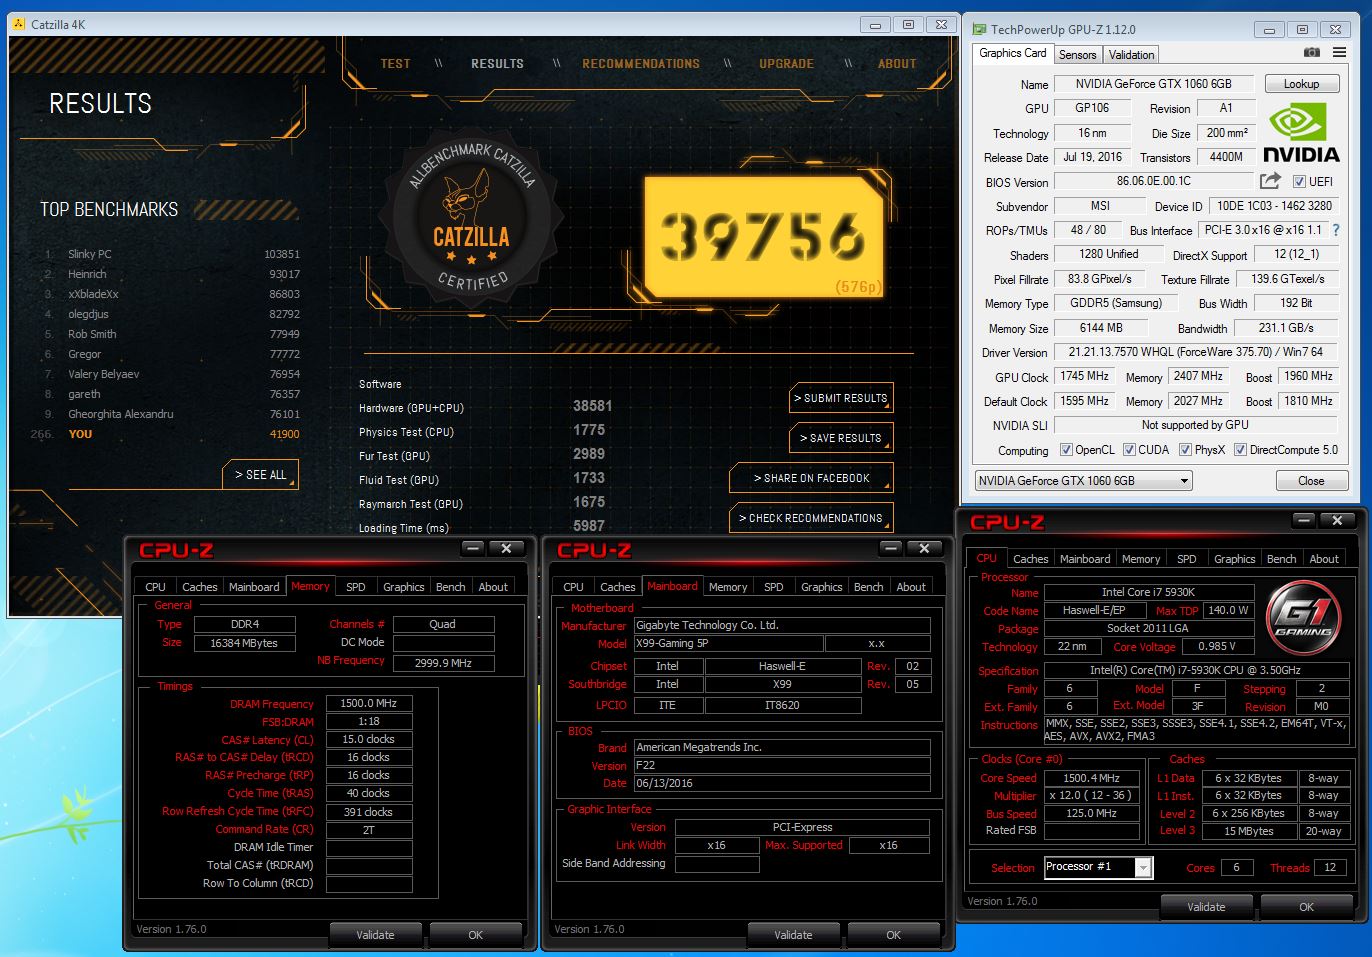Viewport: 1372px width, 957px height.
Task: Click the 39756 score display
Action: click(764, 237)
